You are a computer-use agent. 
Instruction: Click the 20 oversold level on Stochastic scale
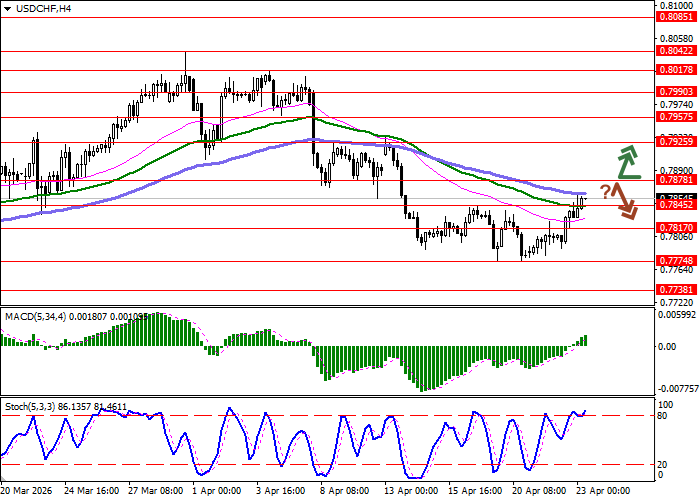[x=663, y=465]
